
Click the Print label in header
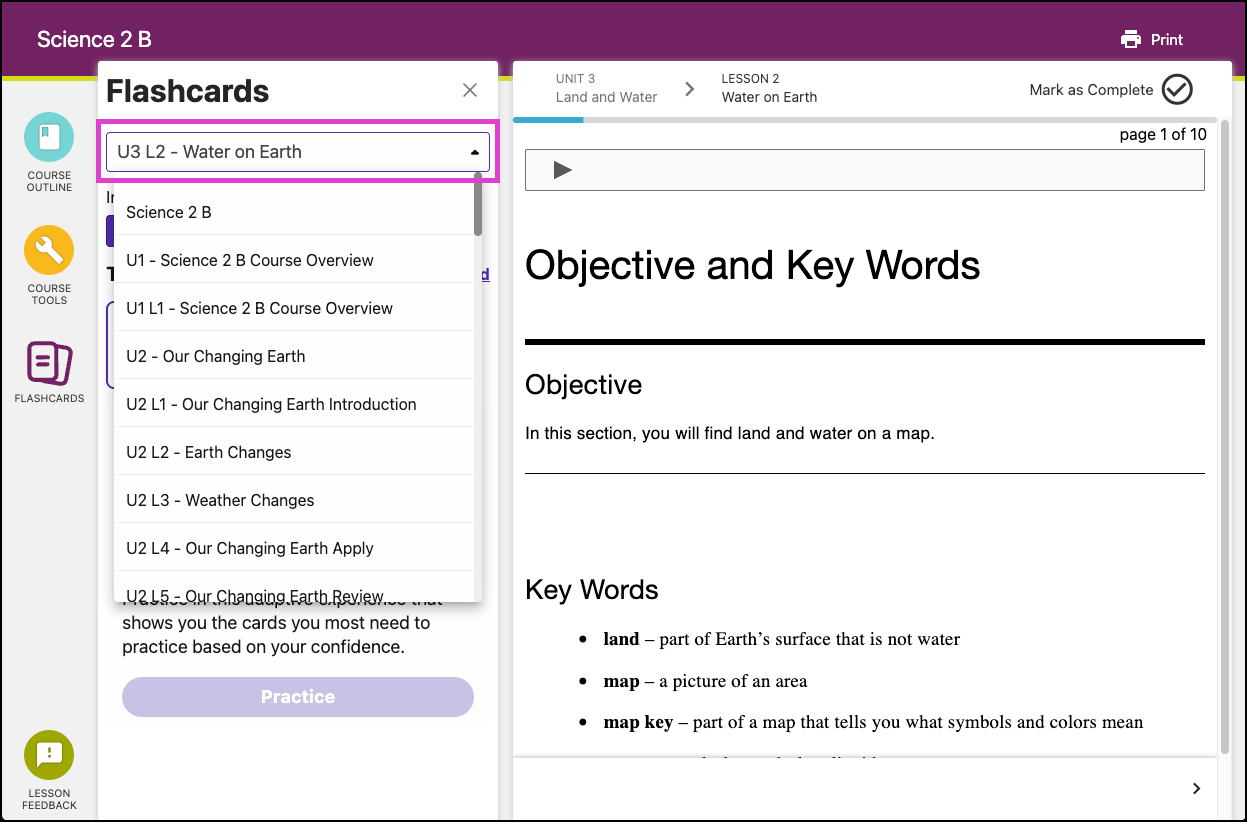[1167, 40]
